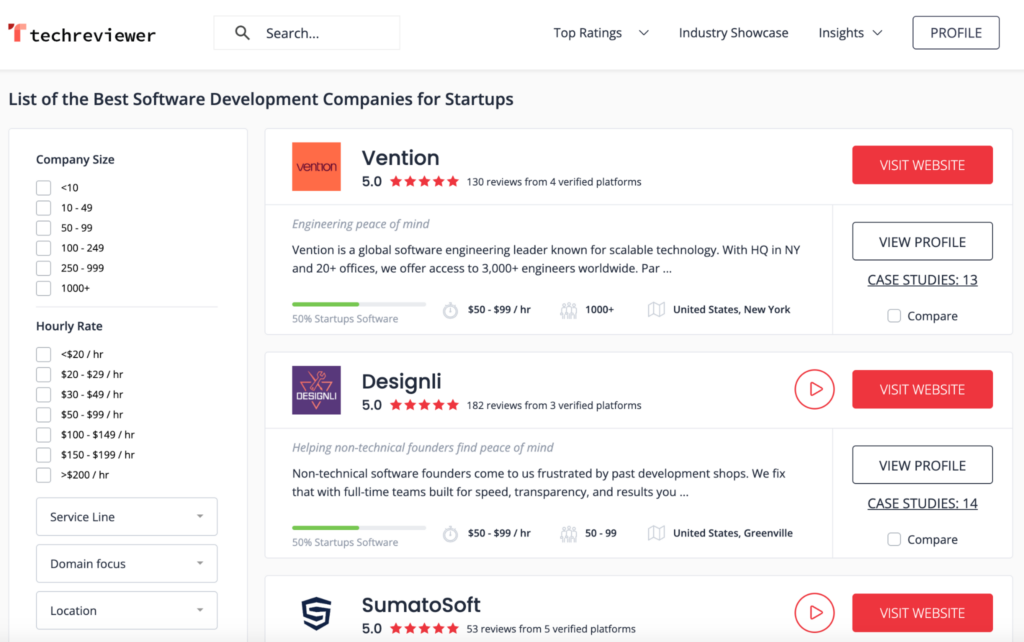This screenshot has width=1024, height=642.
Task: Click Vention's 50% Startups Software bar
Action: pos(359,304)
